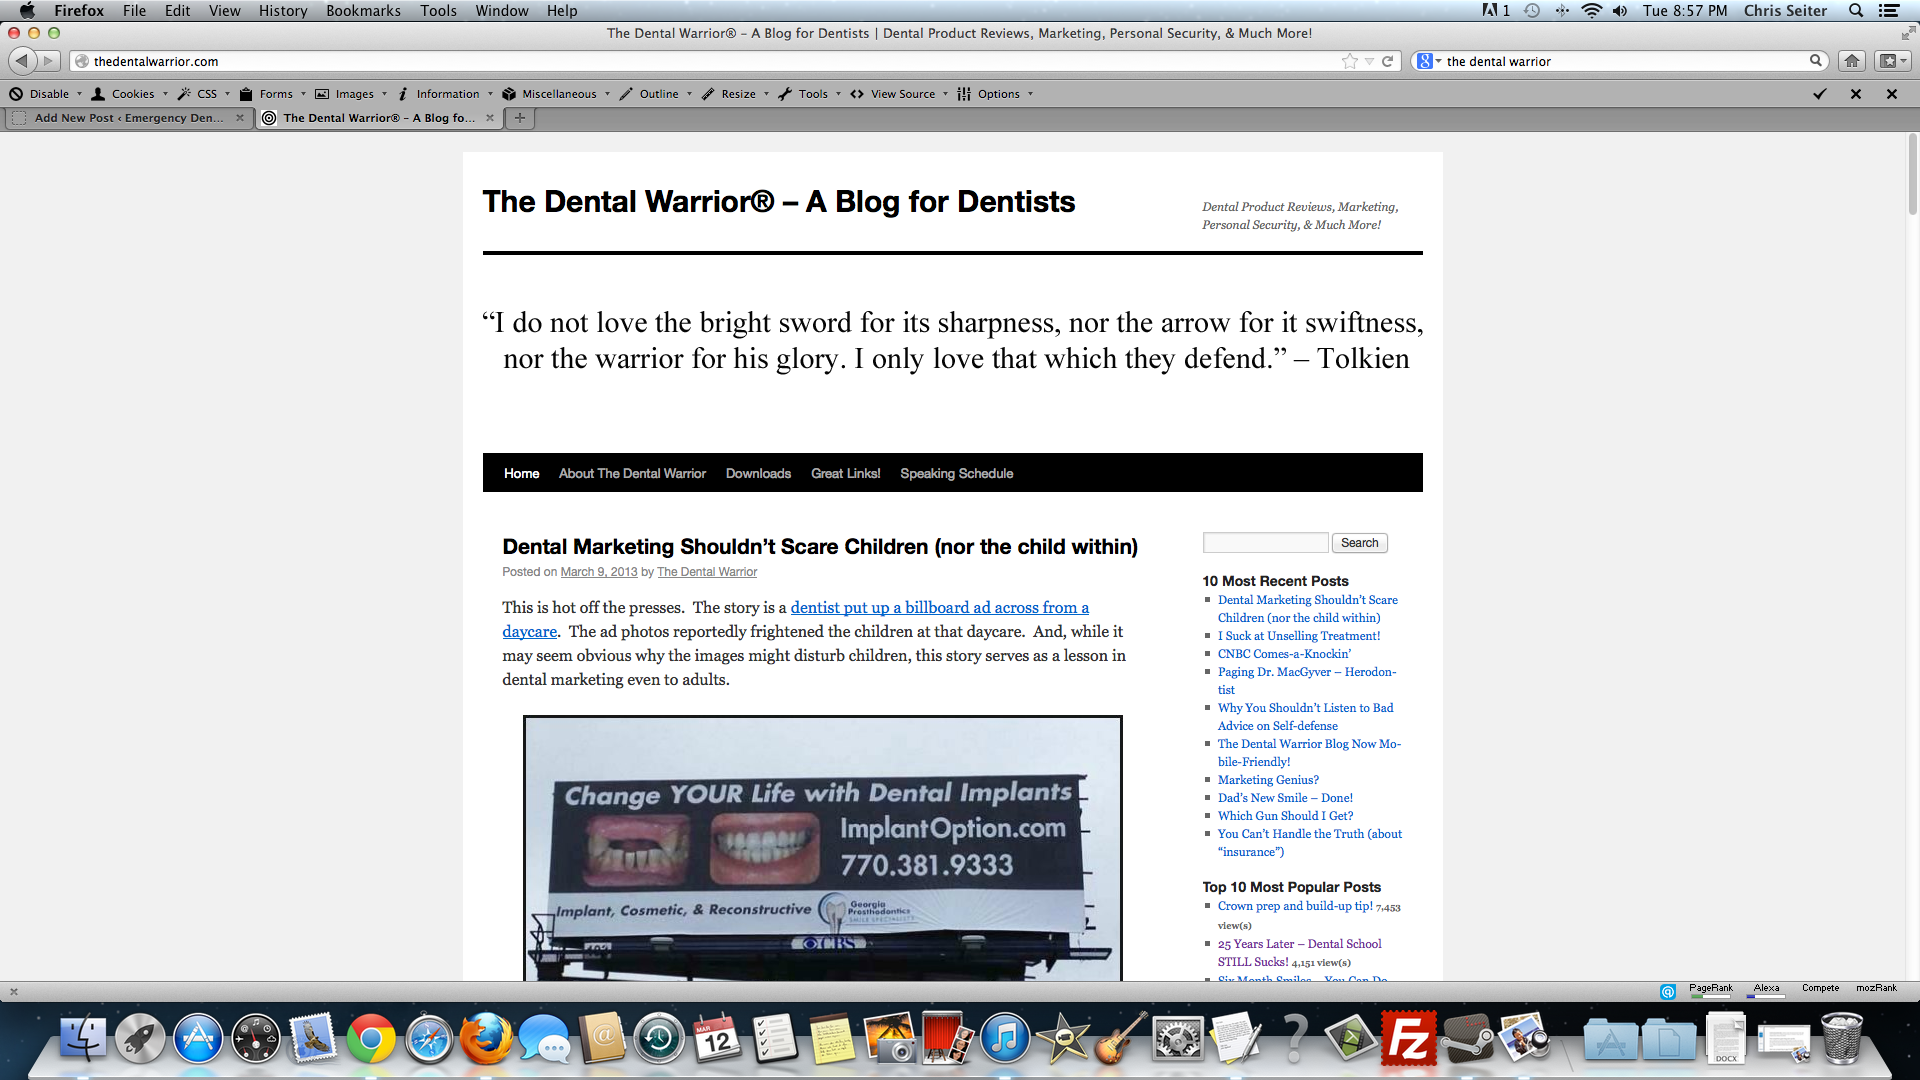Open the Trash in the dock
This screenshot has width=1920, height=1080.
(x=1842, y=1038)
